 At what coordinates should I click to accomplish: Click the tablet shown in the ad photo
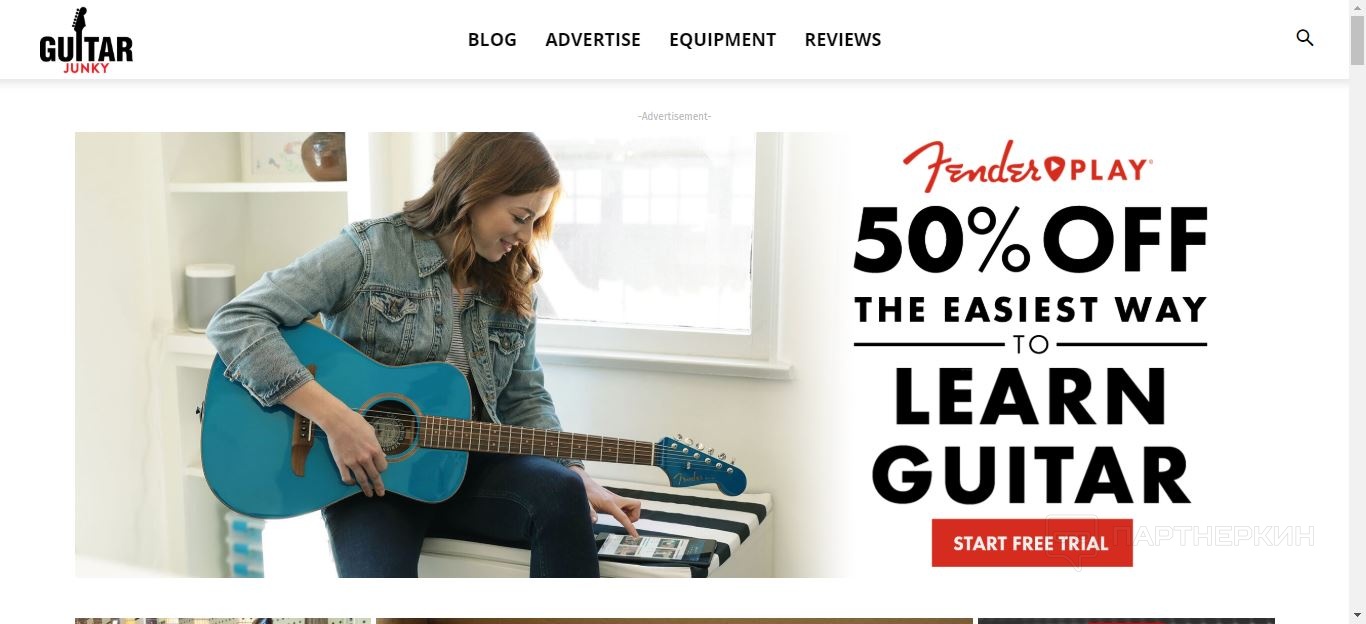click(x=656, y=547)
